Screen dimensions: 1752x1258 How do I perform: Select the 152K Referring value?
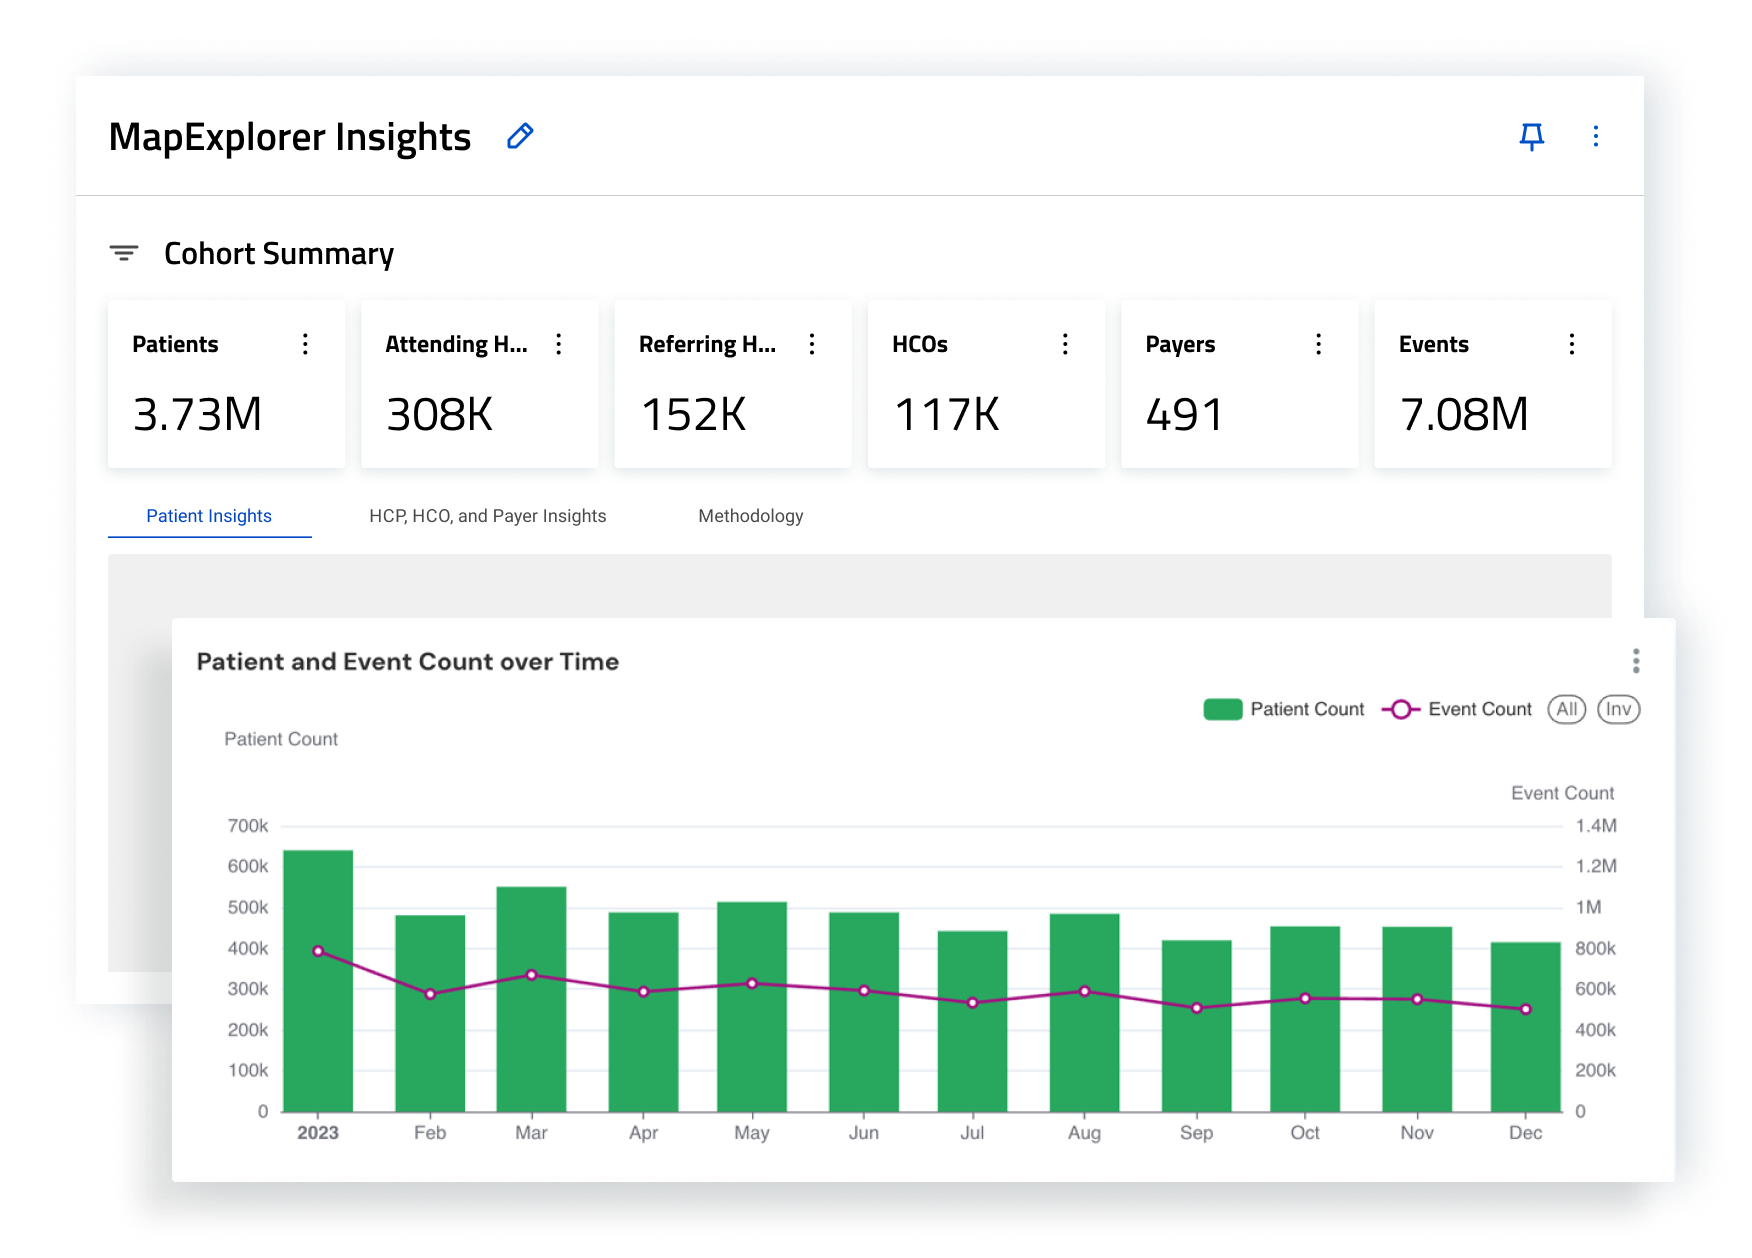point(693,414)
